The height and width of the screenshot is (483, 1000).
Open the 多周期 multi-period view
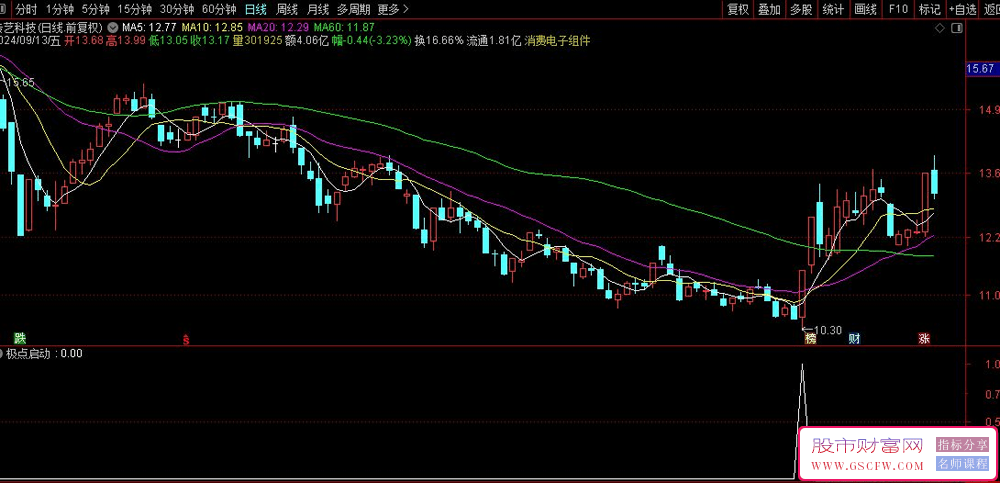tap(353, 9)
